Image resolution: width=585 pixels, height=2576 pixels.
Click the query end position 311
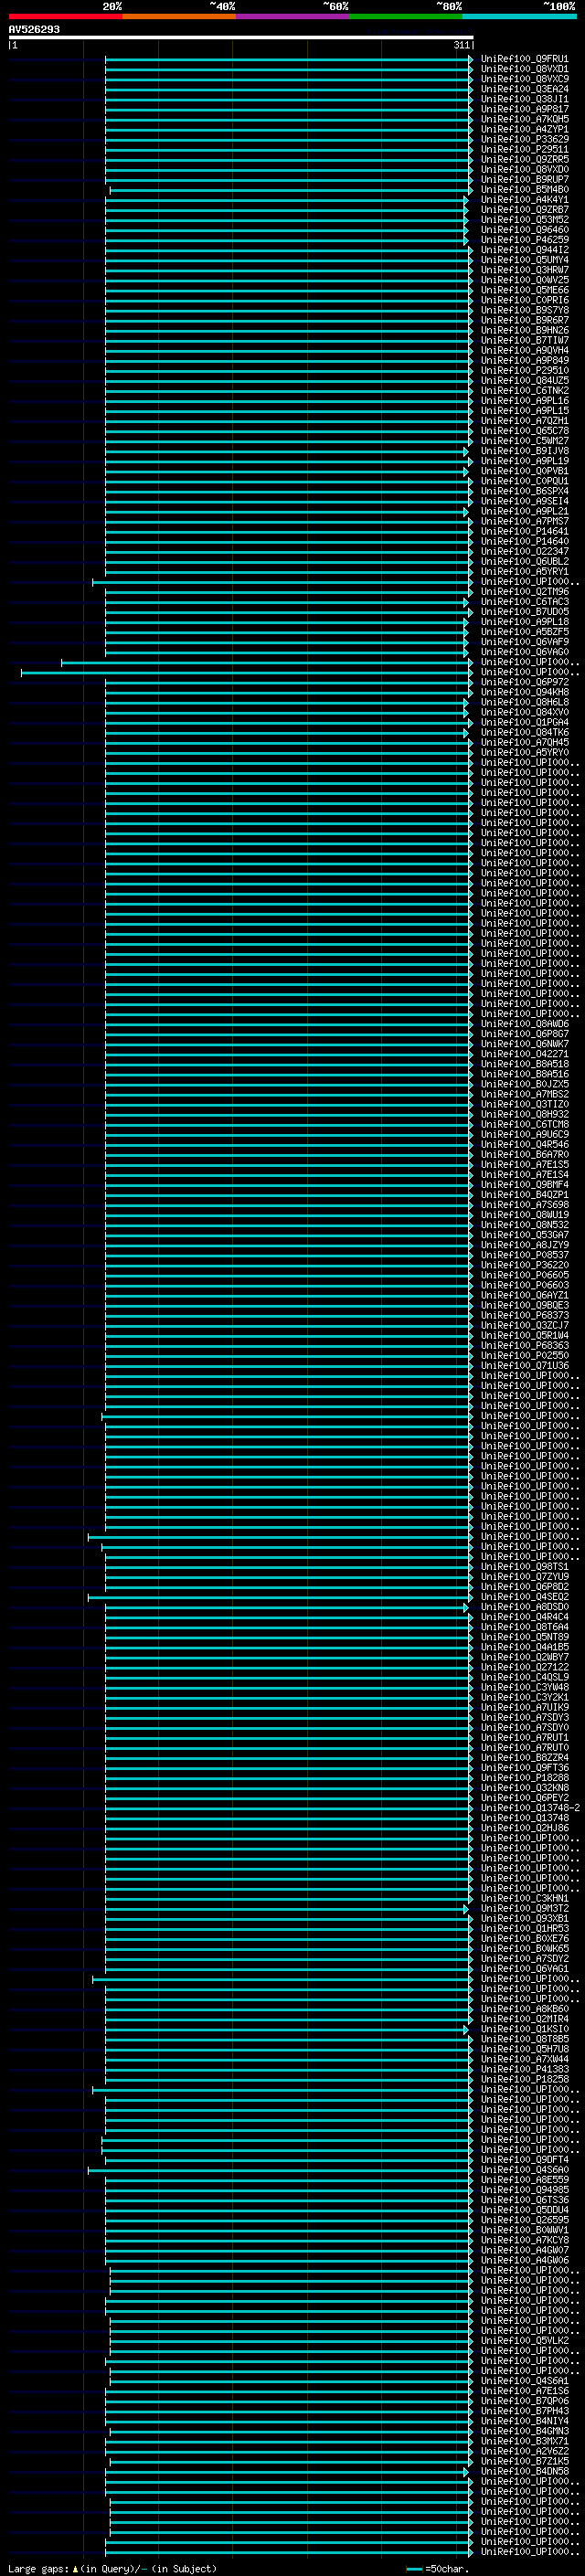[x=461, y=45]
